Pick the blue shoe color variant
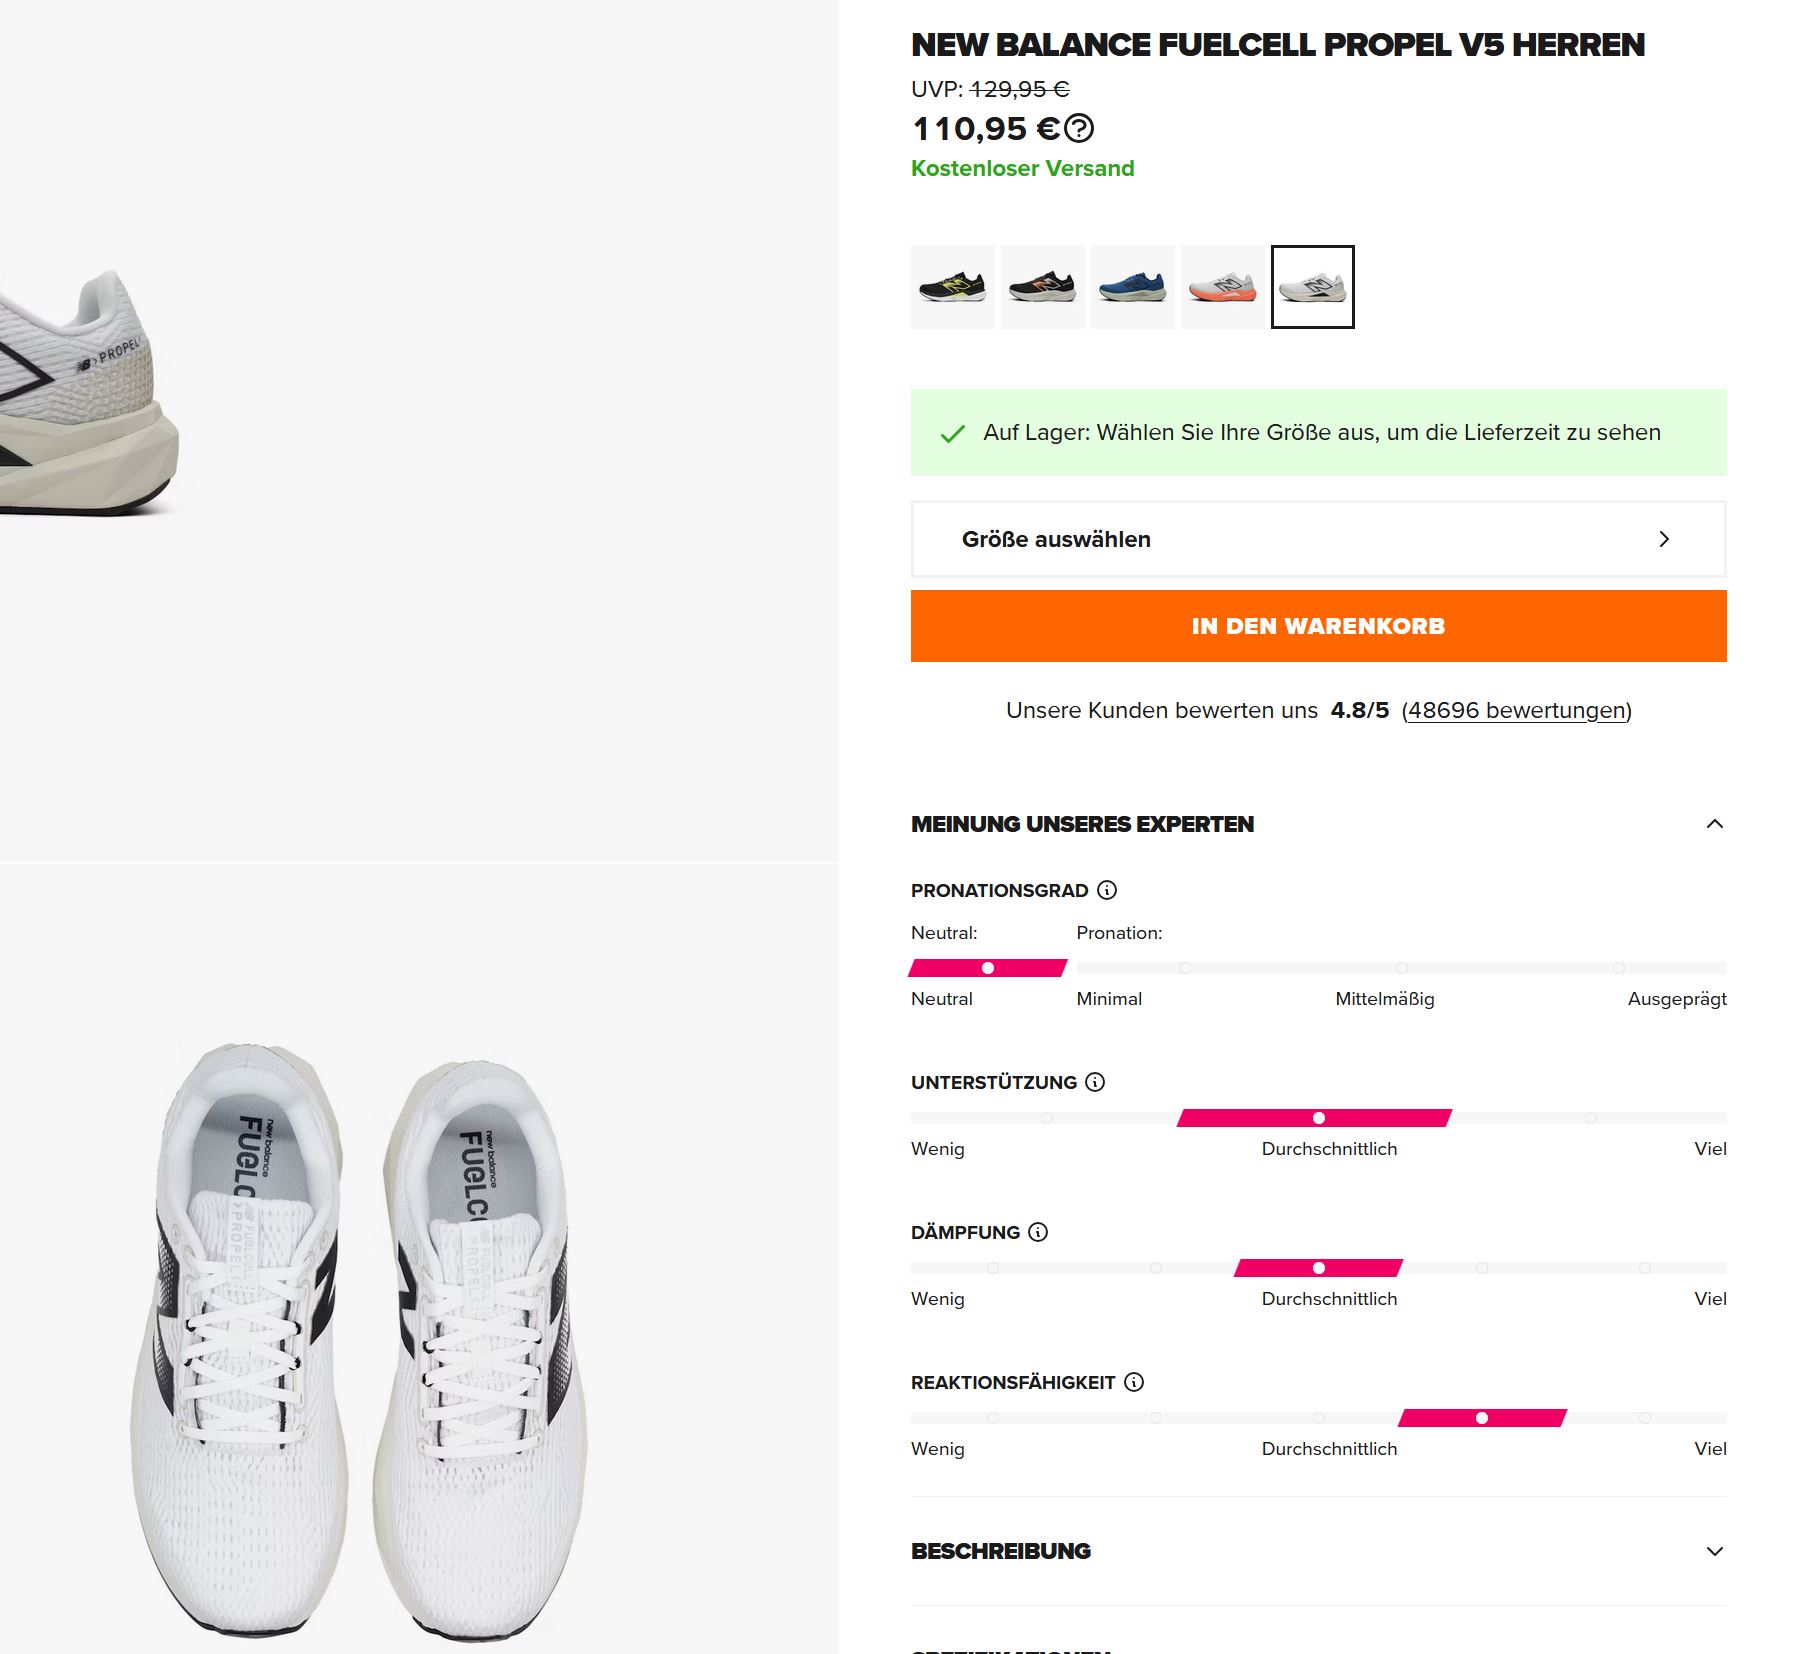The height and width of the screenshot is (1654, 1819). 1132,287
